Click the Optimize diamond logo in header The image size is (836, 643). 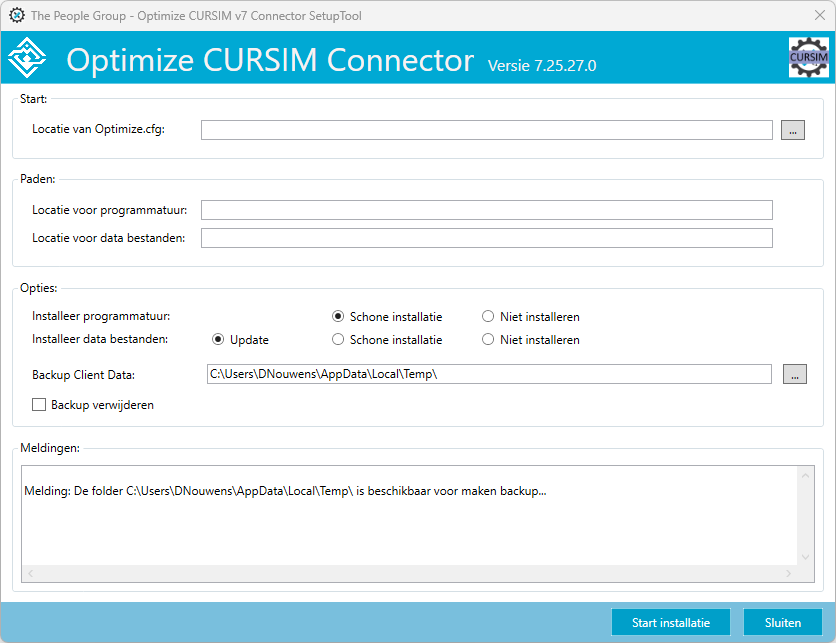pos(27,58)
